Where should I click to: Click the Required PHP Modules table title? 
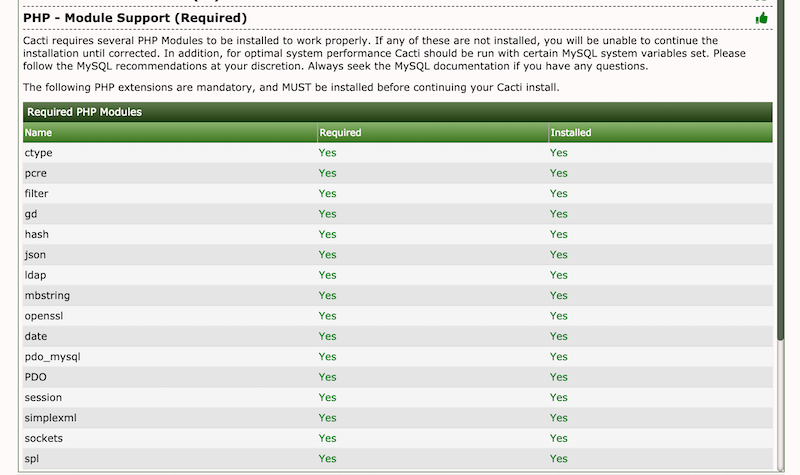[84, 112]
